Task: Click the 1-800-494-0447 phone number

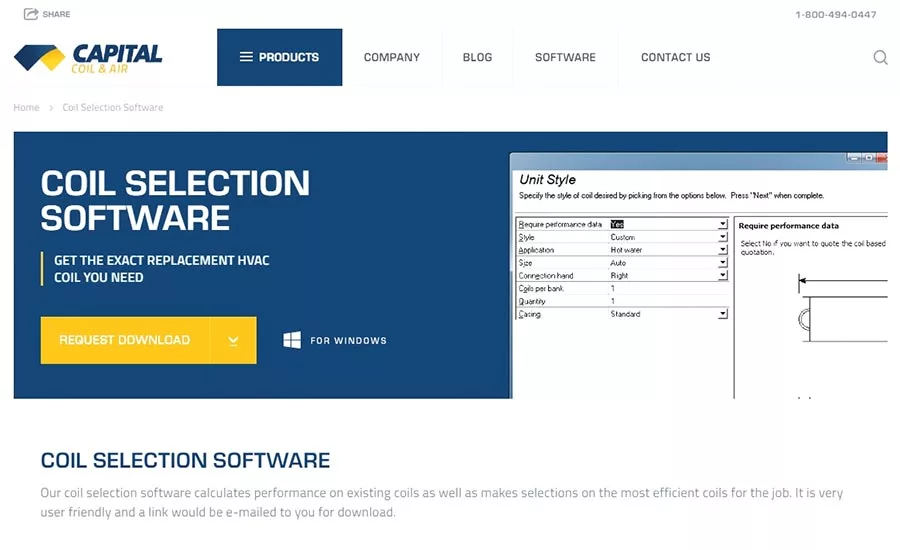Action: click(x=836, y=14)
